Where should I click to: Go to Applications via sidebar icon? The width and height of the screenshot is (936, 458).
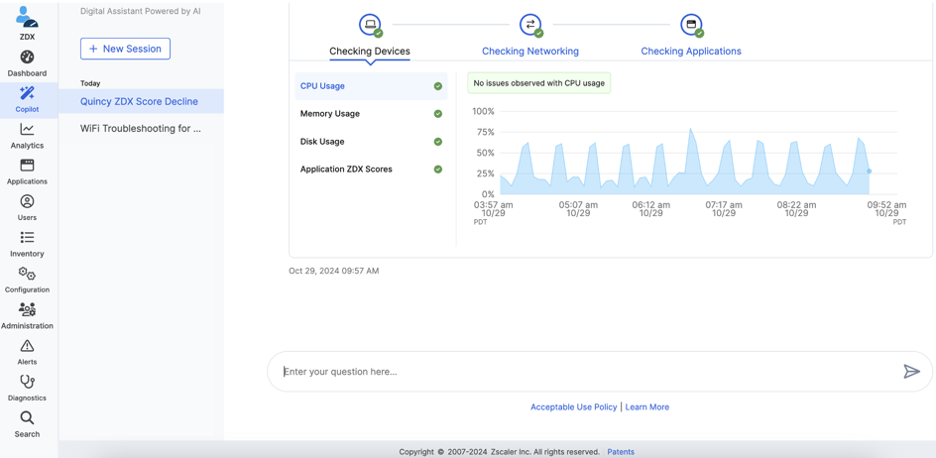point(27,166)
